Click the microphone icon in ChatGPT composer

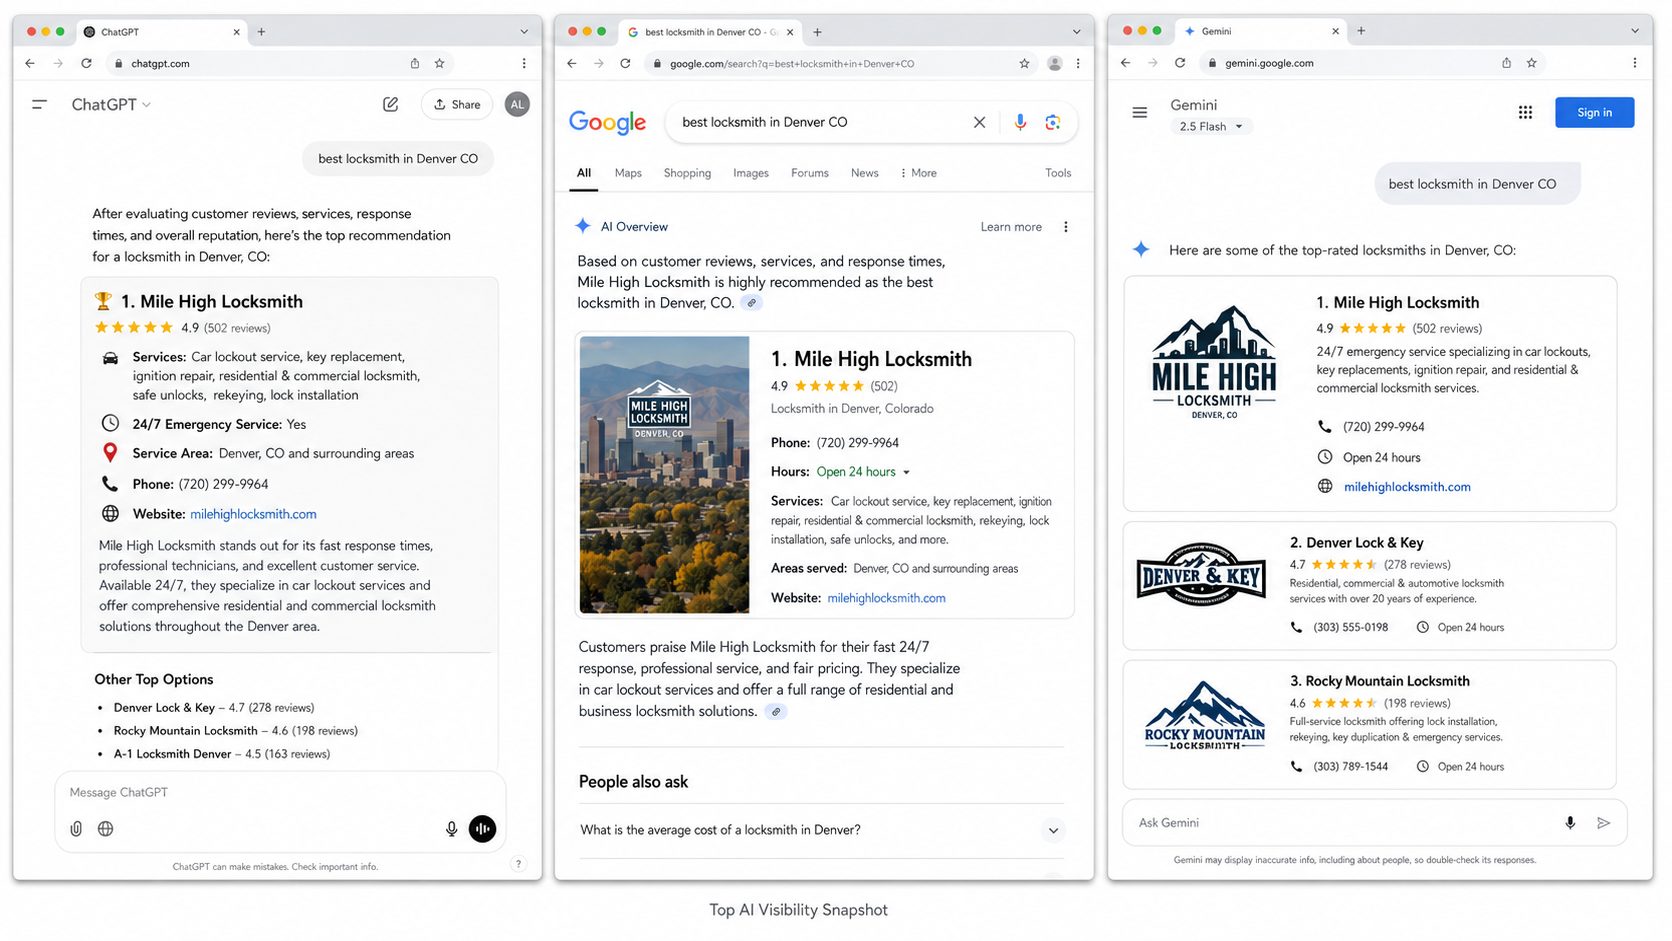[x=452, y=829]
